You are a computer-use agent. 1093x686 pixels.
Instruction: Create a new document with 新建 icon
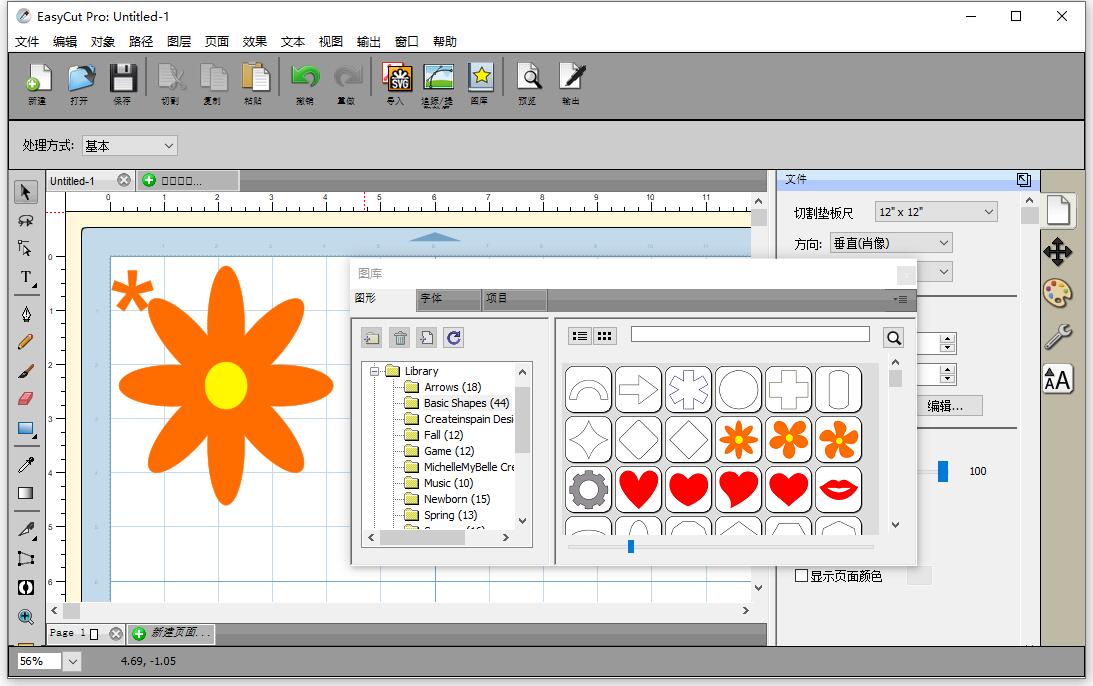[38, 84]
